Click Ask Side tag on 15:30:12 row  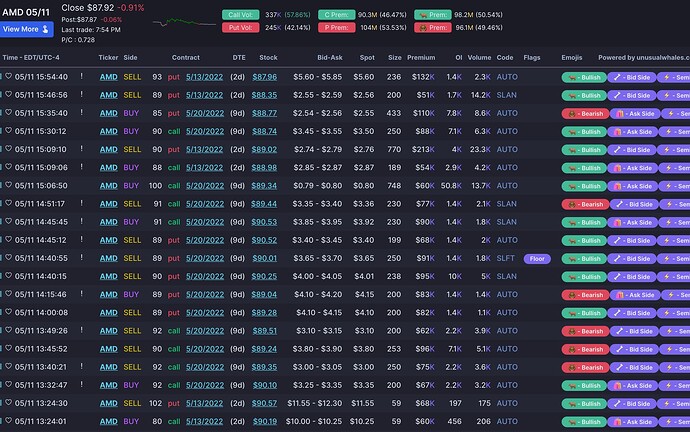pyautogui.click(x=633, y=132)
